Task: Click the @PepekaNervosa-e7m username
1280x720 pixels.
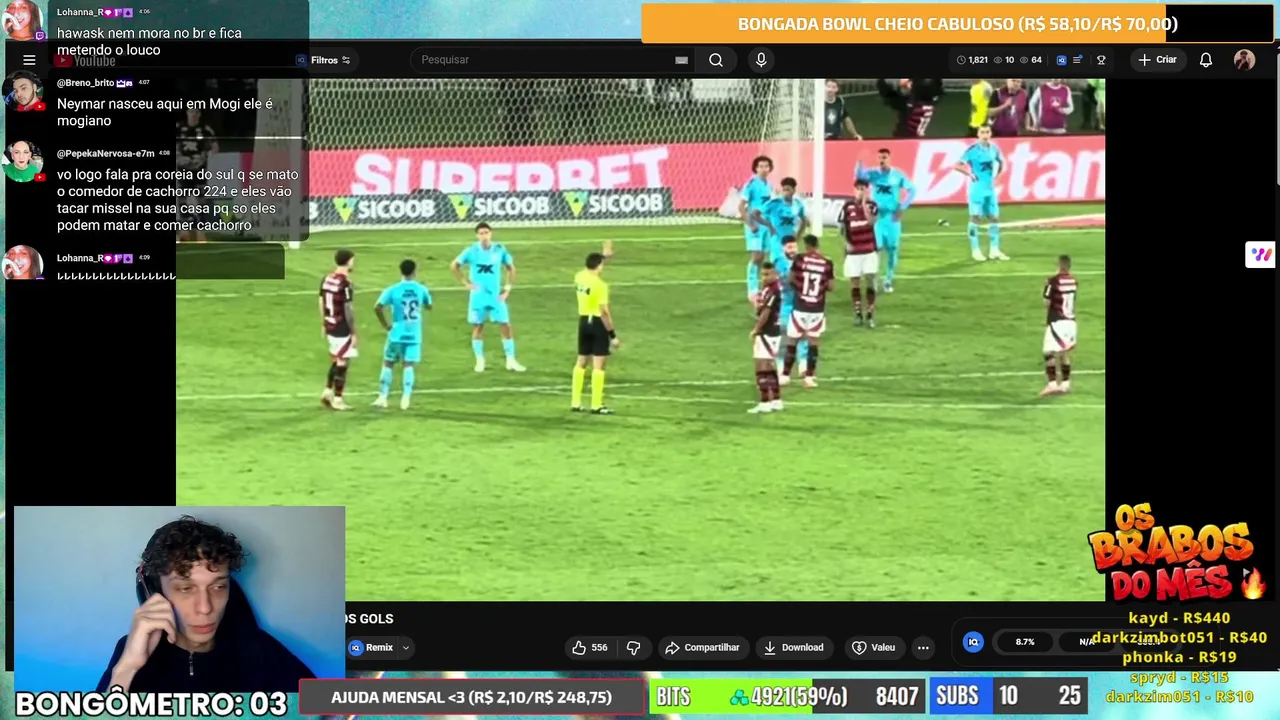Action: coord(105,153)
